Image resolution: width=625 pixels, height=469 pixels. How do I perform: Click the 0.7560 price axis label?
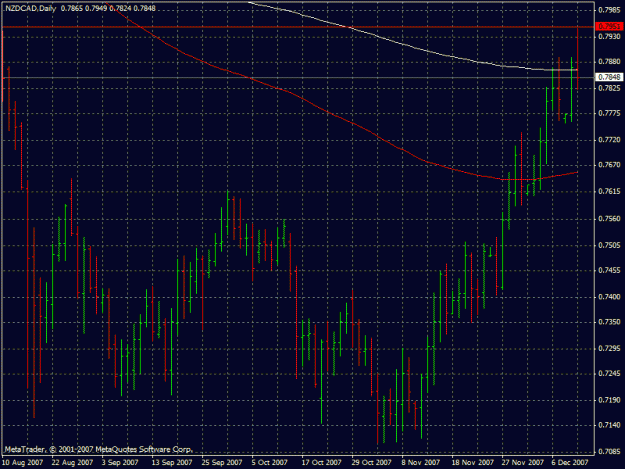point(609,219)
